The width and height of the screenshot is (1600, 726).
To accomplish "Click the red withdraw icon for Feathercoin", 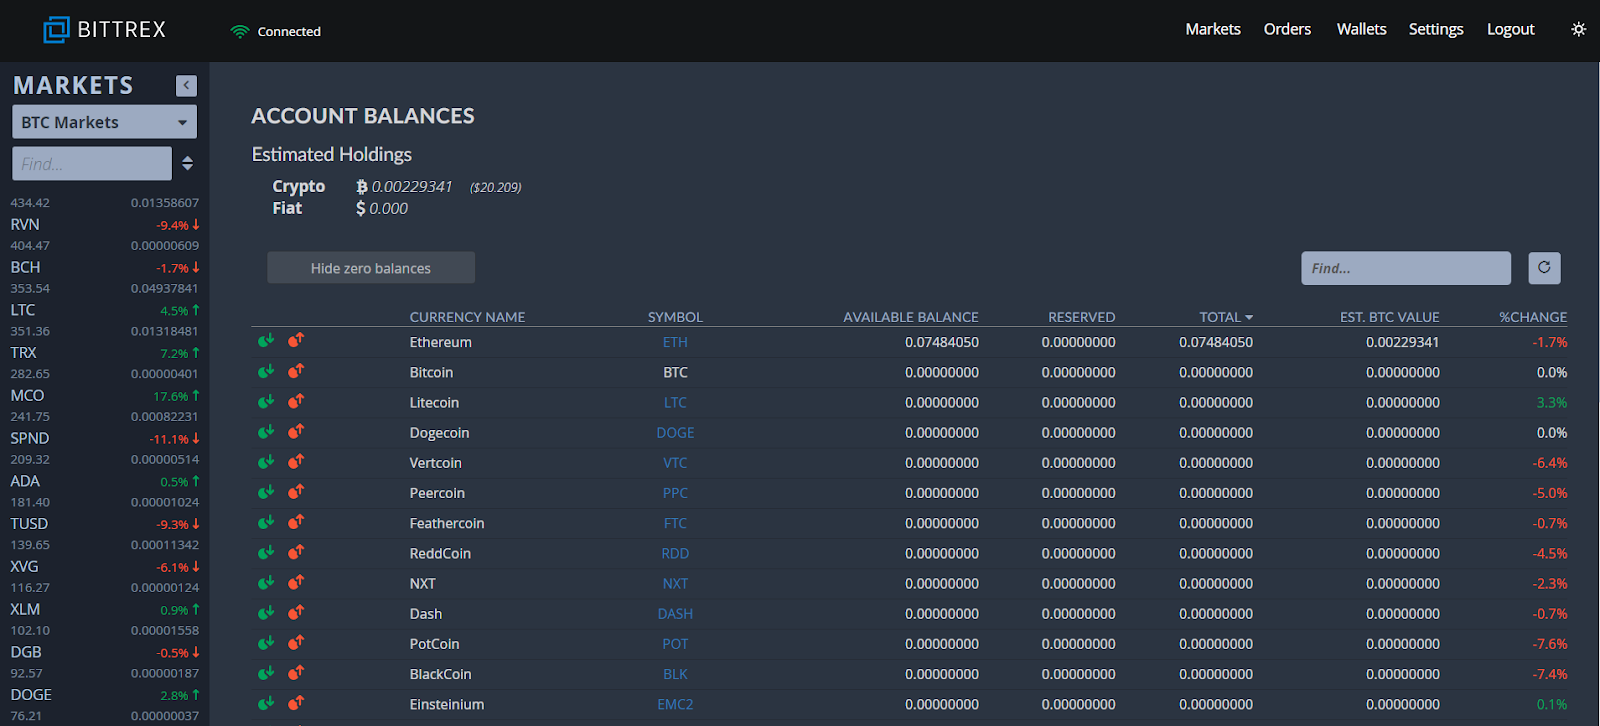I will point(296,522).
